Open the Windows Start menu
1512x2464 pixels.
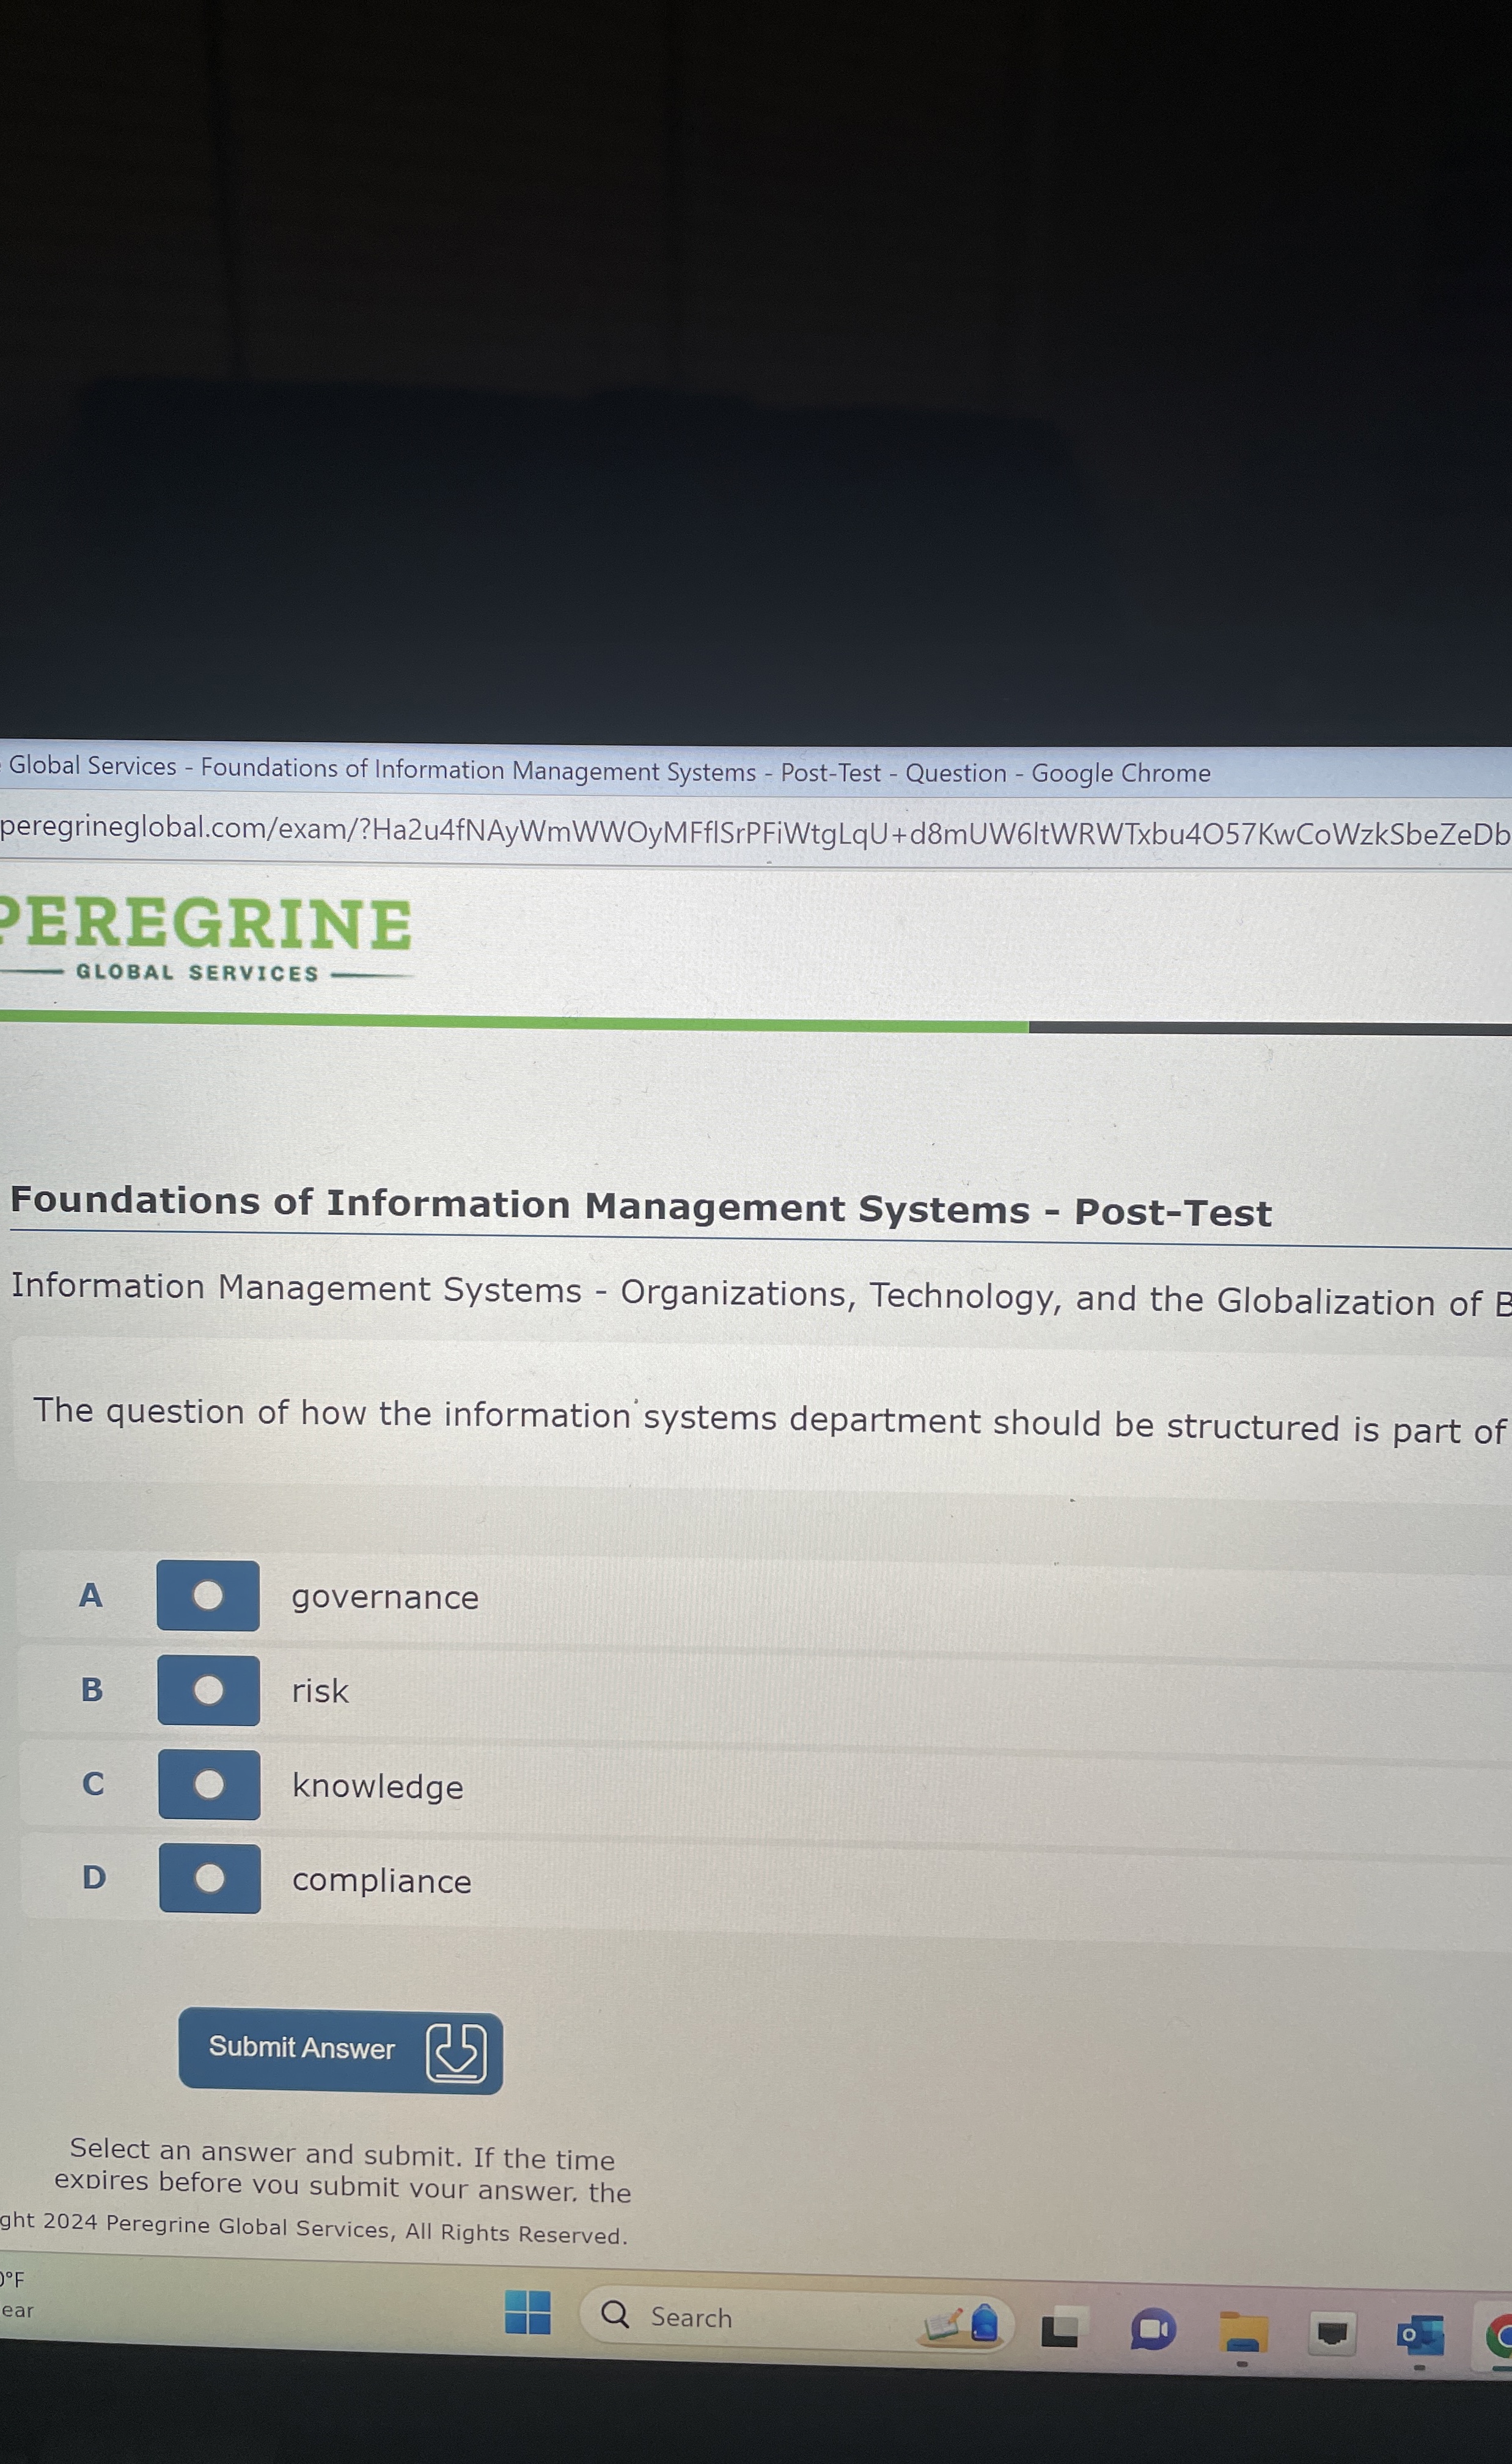tap(528, 2313)
